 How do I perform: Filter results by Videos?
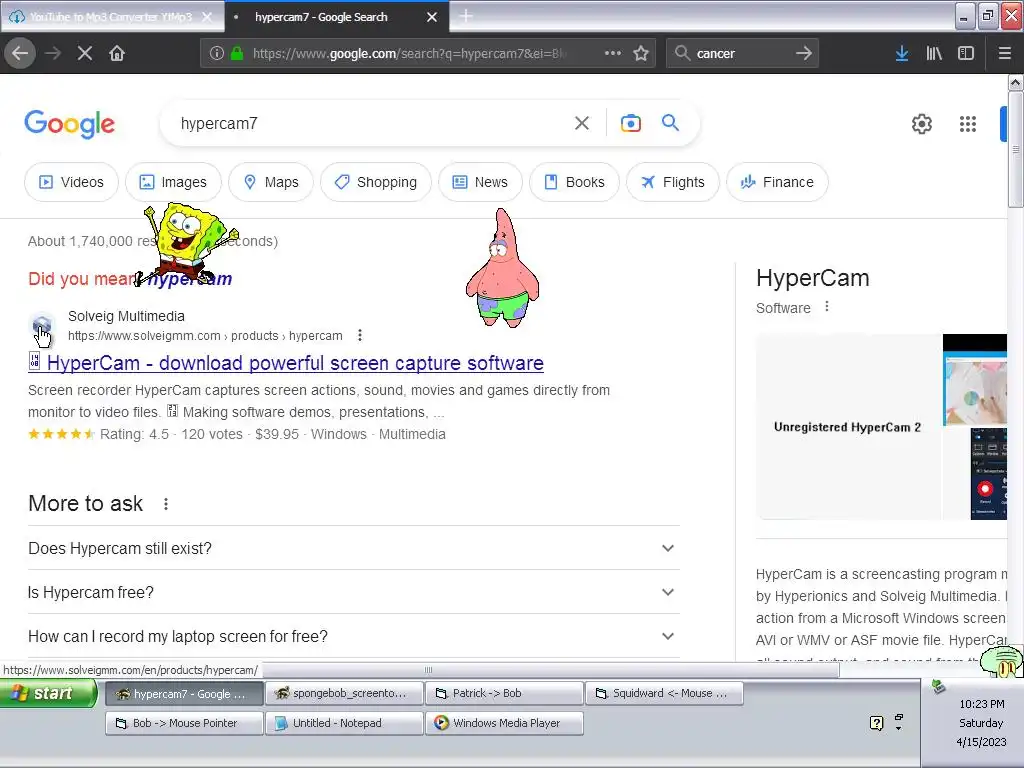click(71, 182)
